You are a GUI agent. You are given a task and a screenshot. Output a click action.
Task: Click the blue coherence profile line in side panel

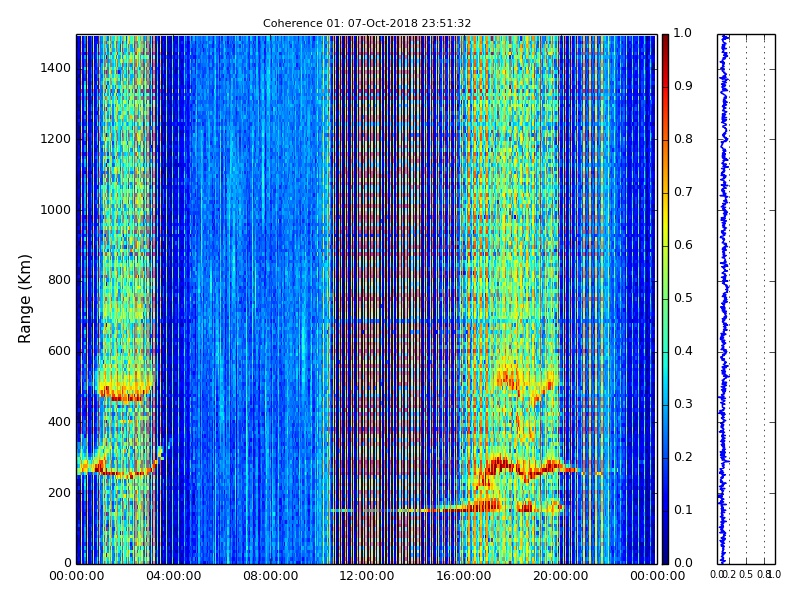(x=723, y=299)
